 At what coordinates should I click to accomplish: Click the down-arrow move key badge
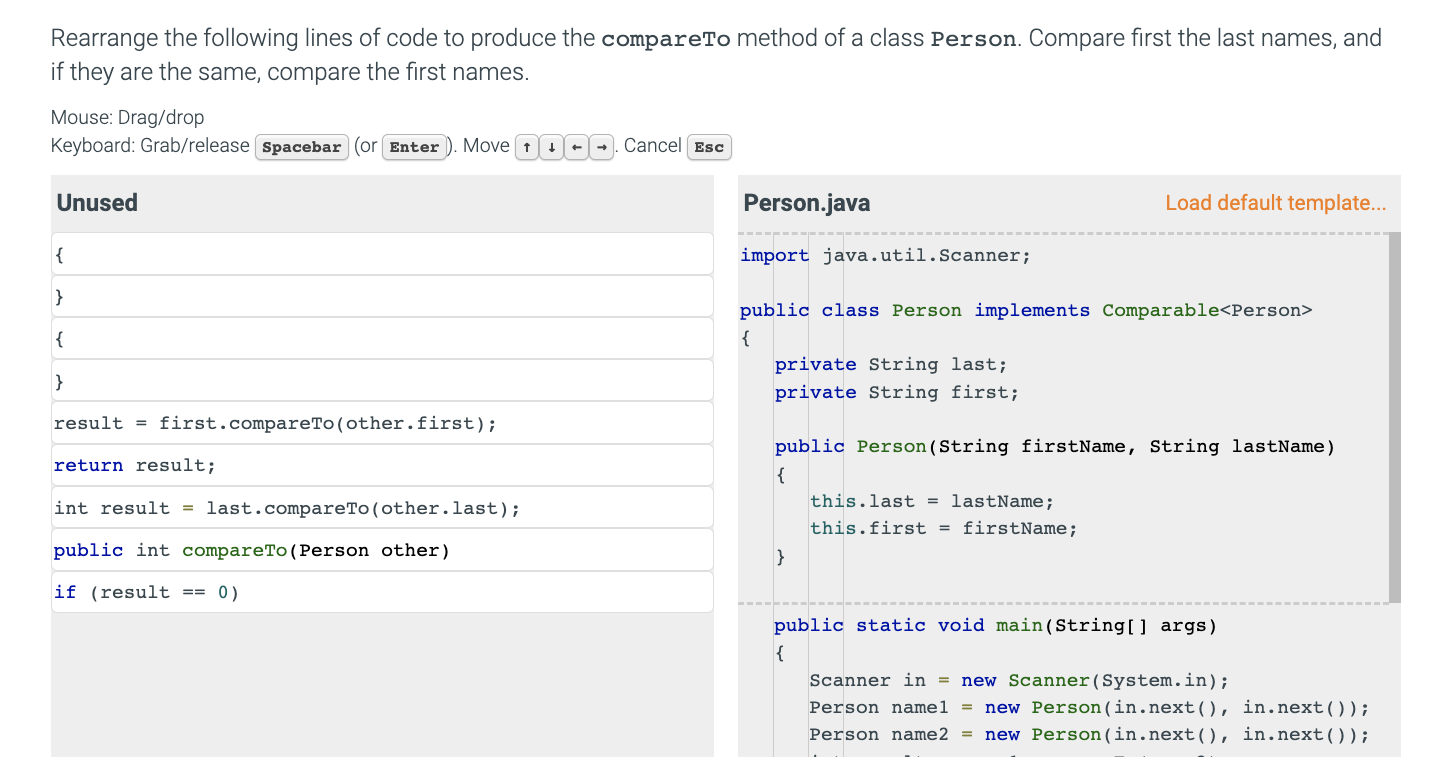(x=551, y=146)
